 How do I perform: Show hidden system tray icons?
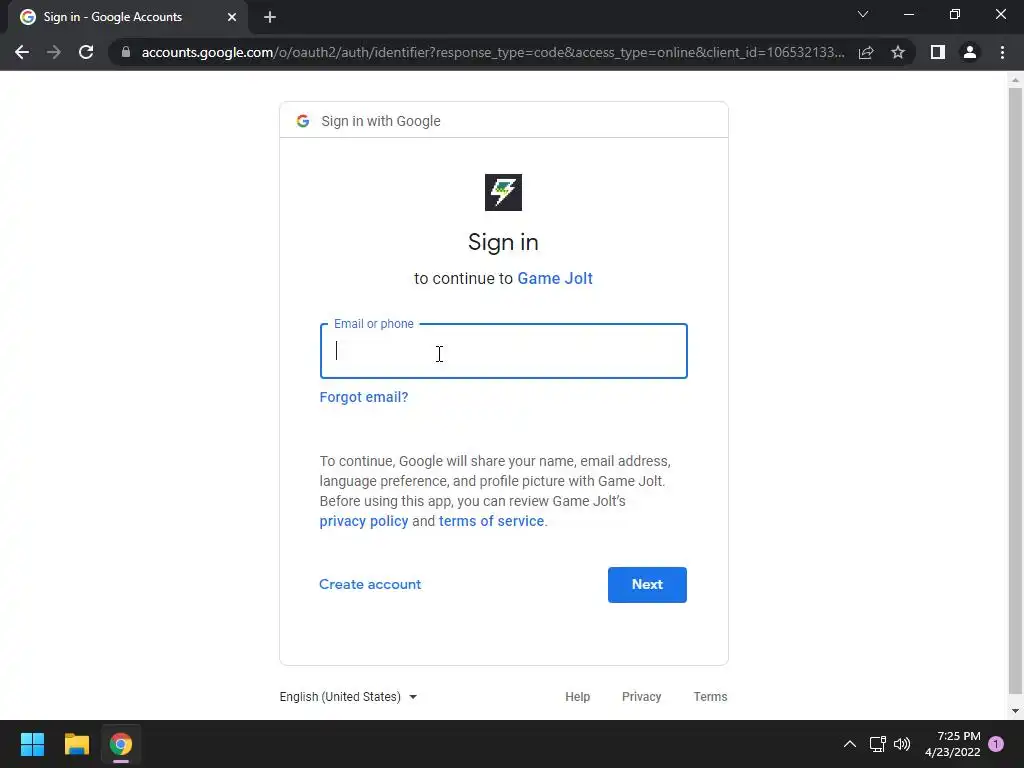click(850, 744)
